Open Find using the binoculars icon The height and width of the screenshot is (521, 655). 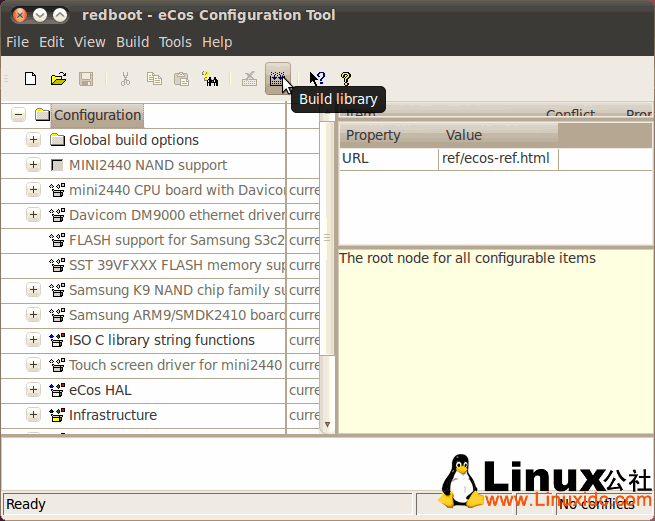tap(210, 79)
